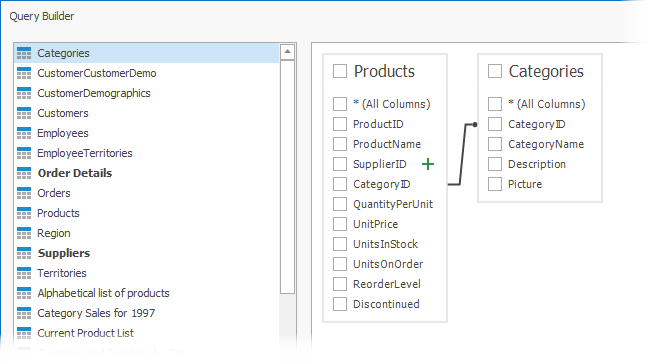Click the scroll up arrow in table list

(x=287, y=52)
